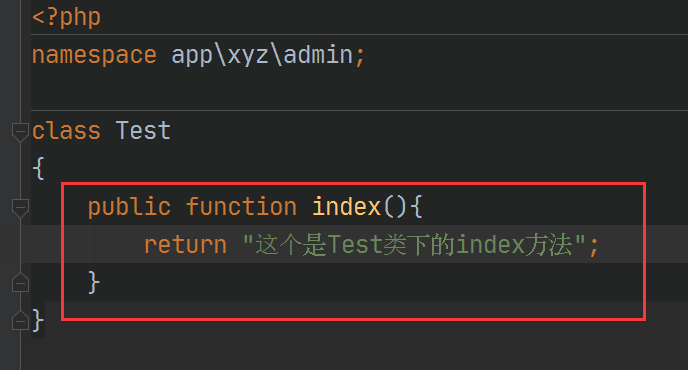Click the parentheses after index

tap(396, 206)
